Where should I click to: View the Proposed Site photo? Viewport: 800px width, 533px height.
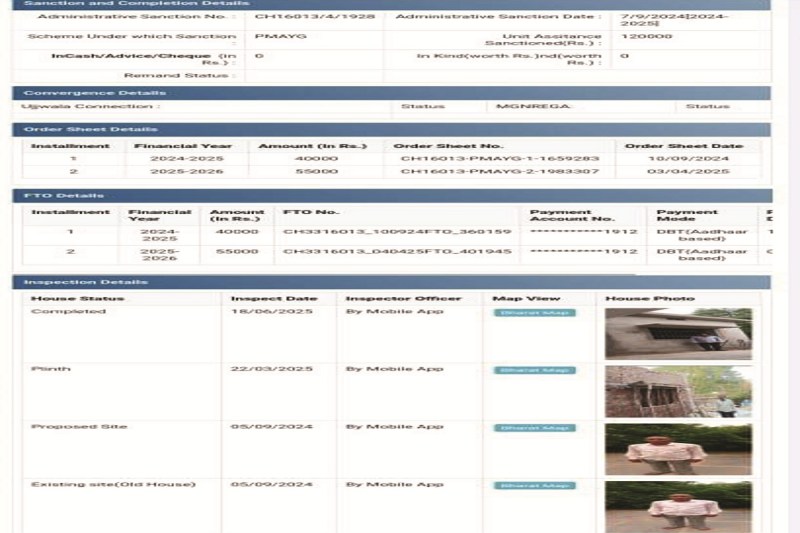pos(678,449)
